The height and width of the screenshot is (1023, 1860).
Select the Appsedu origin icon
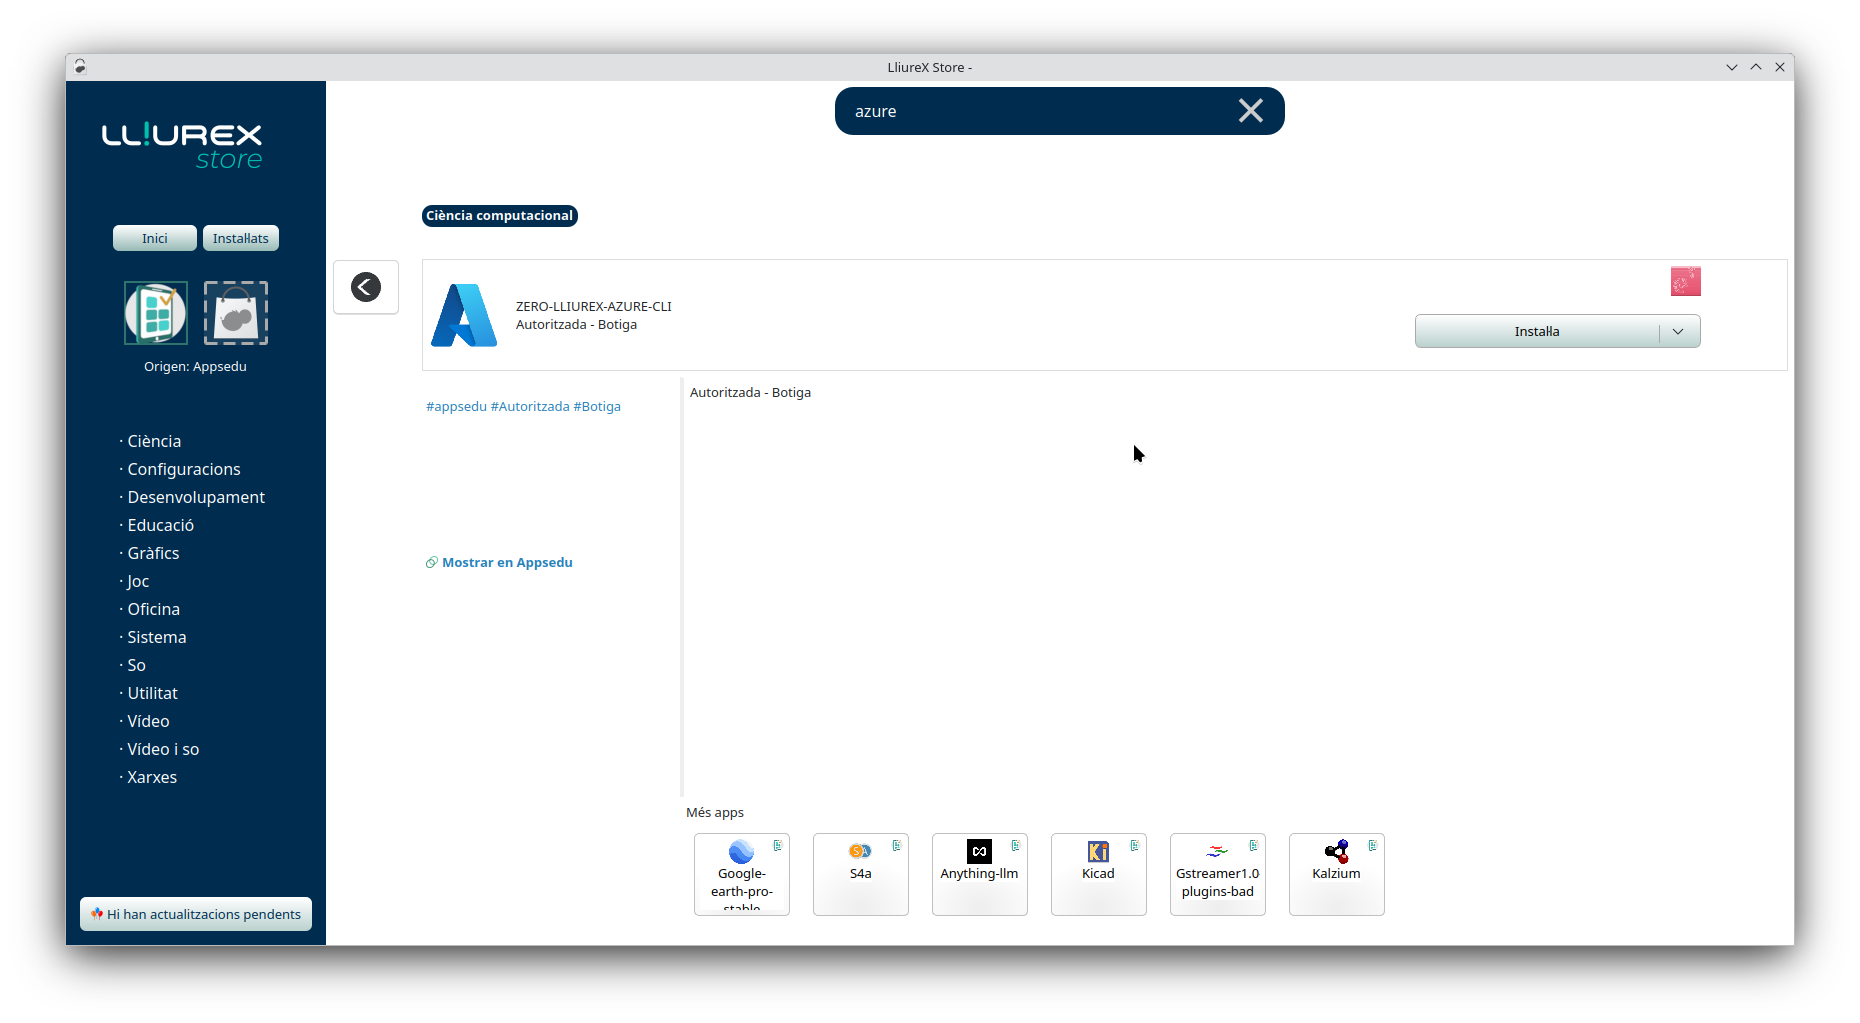(156, 313)
